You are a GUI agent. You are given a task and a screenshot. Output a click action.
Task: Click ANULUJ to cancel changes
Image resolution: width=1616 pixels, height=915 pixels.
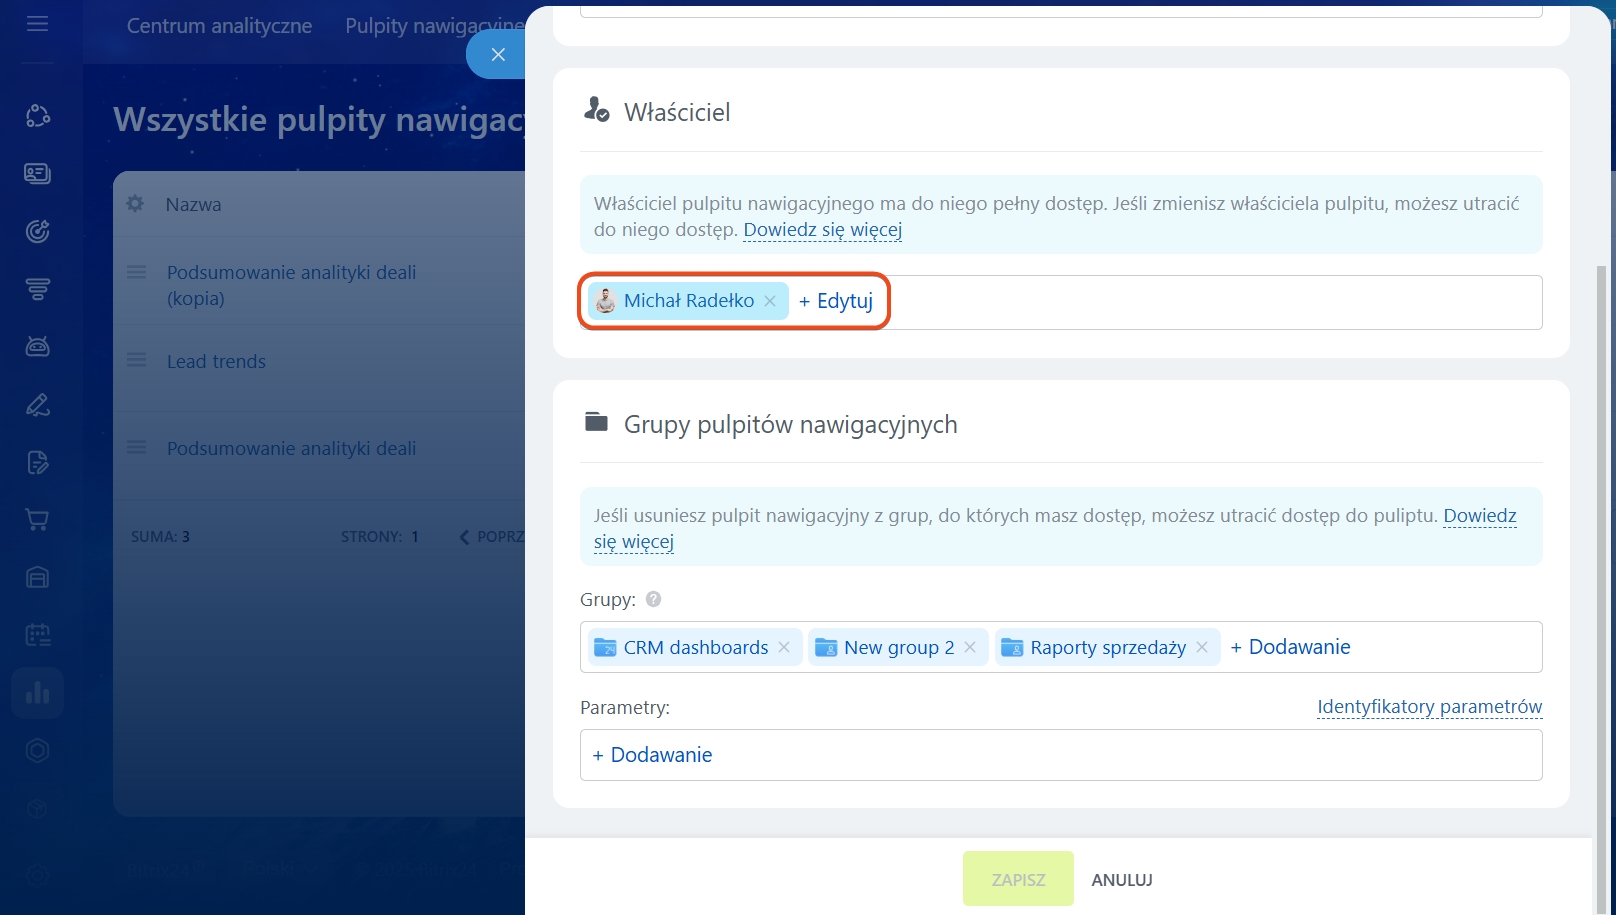pos(1121,880)
